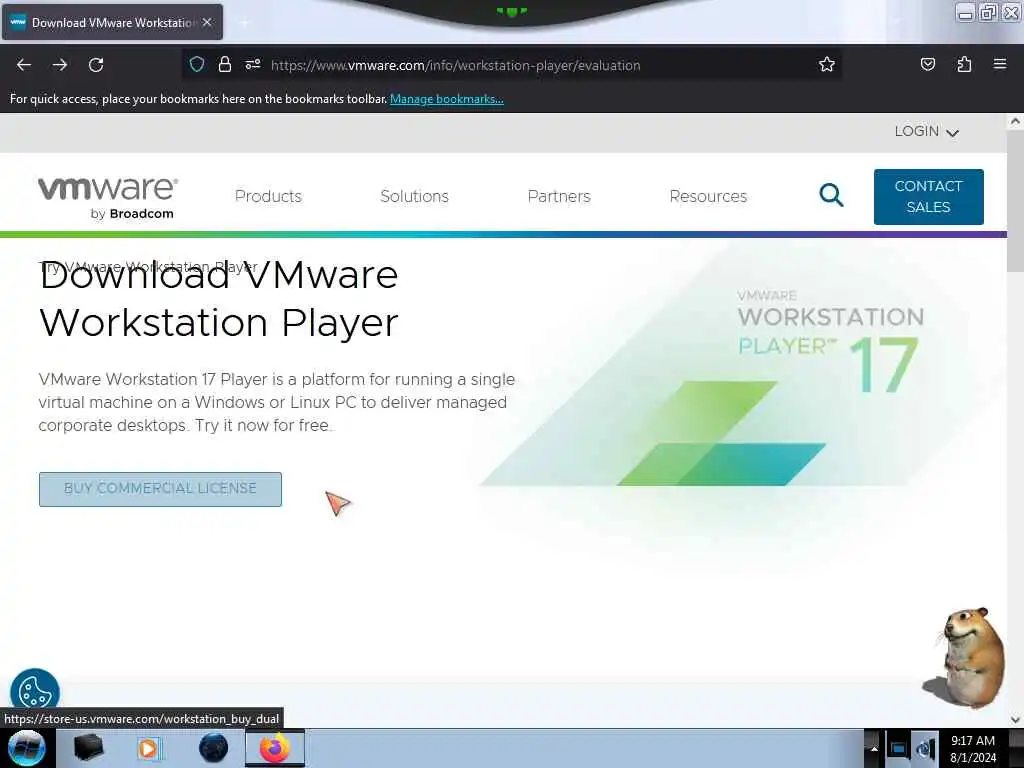Open a new browser tab

point(244,22)
